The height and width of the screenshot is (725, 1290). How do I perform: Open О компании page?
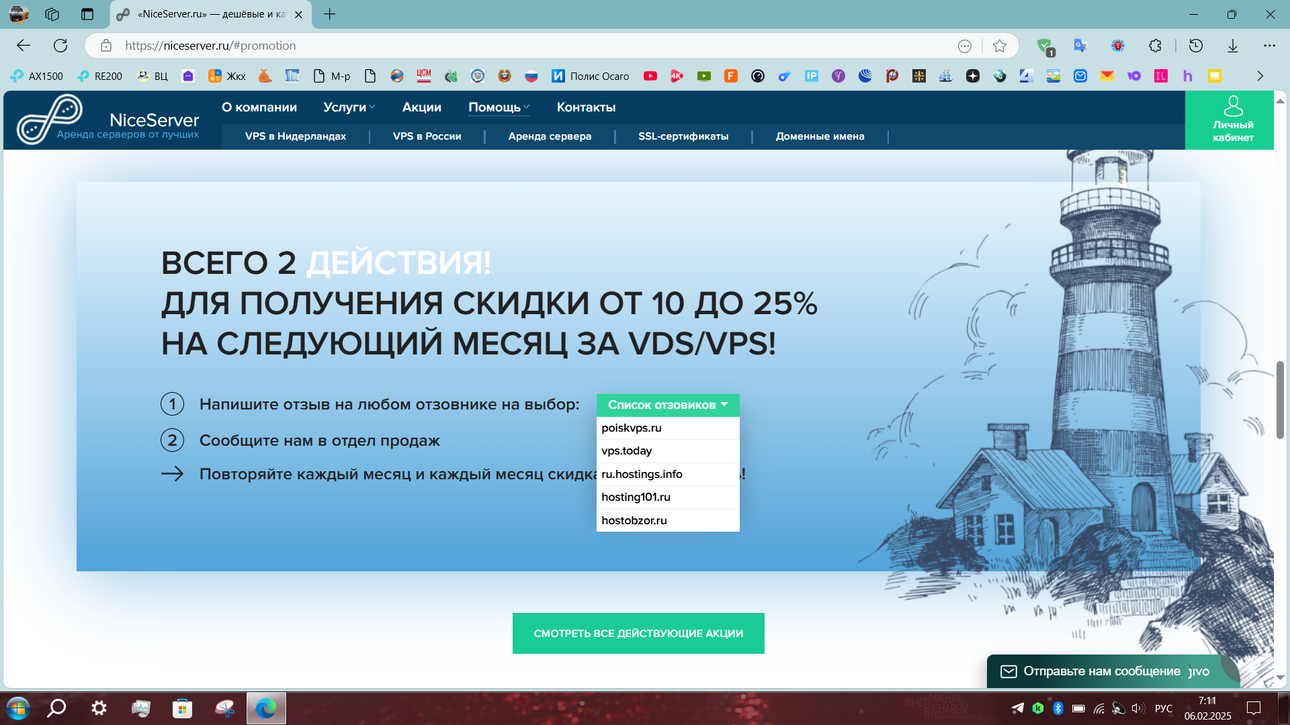(259, 107)
